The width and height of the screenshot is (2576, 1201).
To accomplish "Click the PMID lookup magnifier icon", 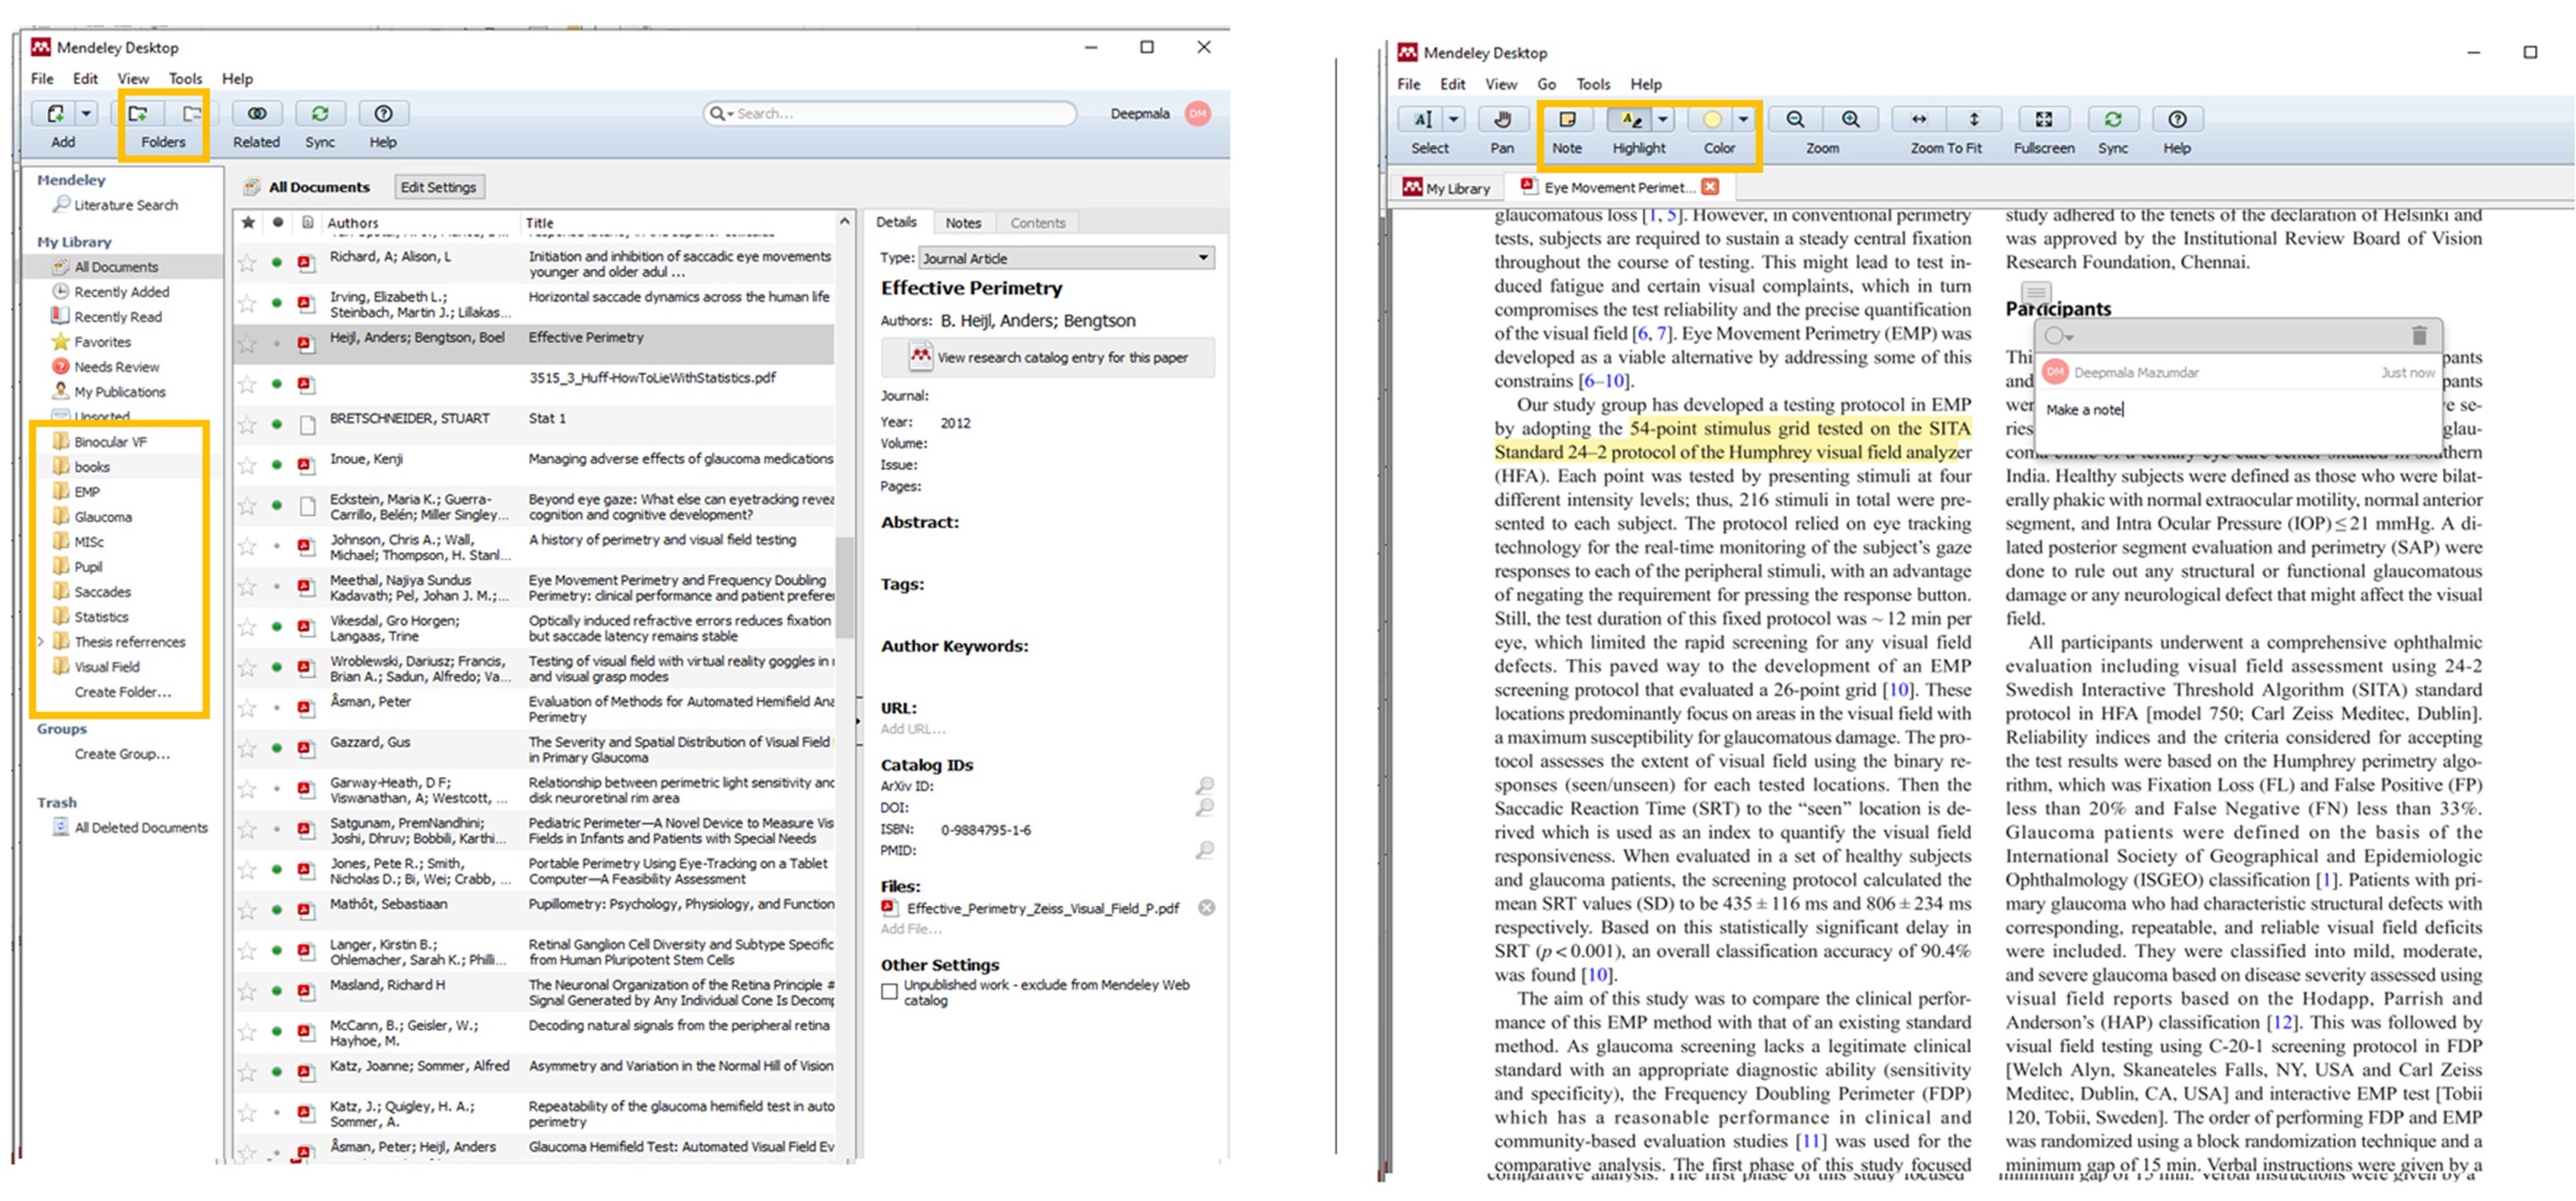I will click(1205, 851).
